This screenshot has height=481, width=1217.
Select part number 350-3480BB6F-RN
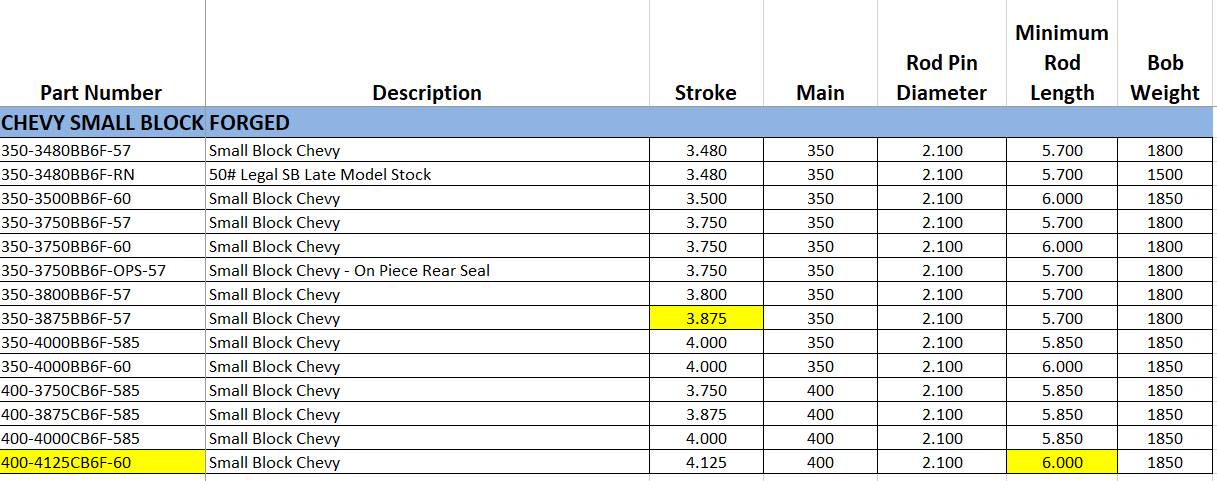[x=67, y=175]
